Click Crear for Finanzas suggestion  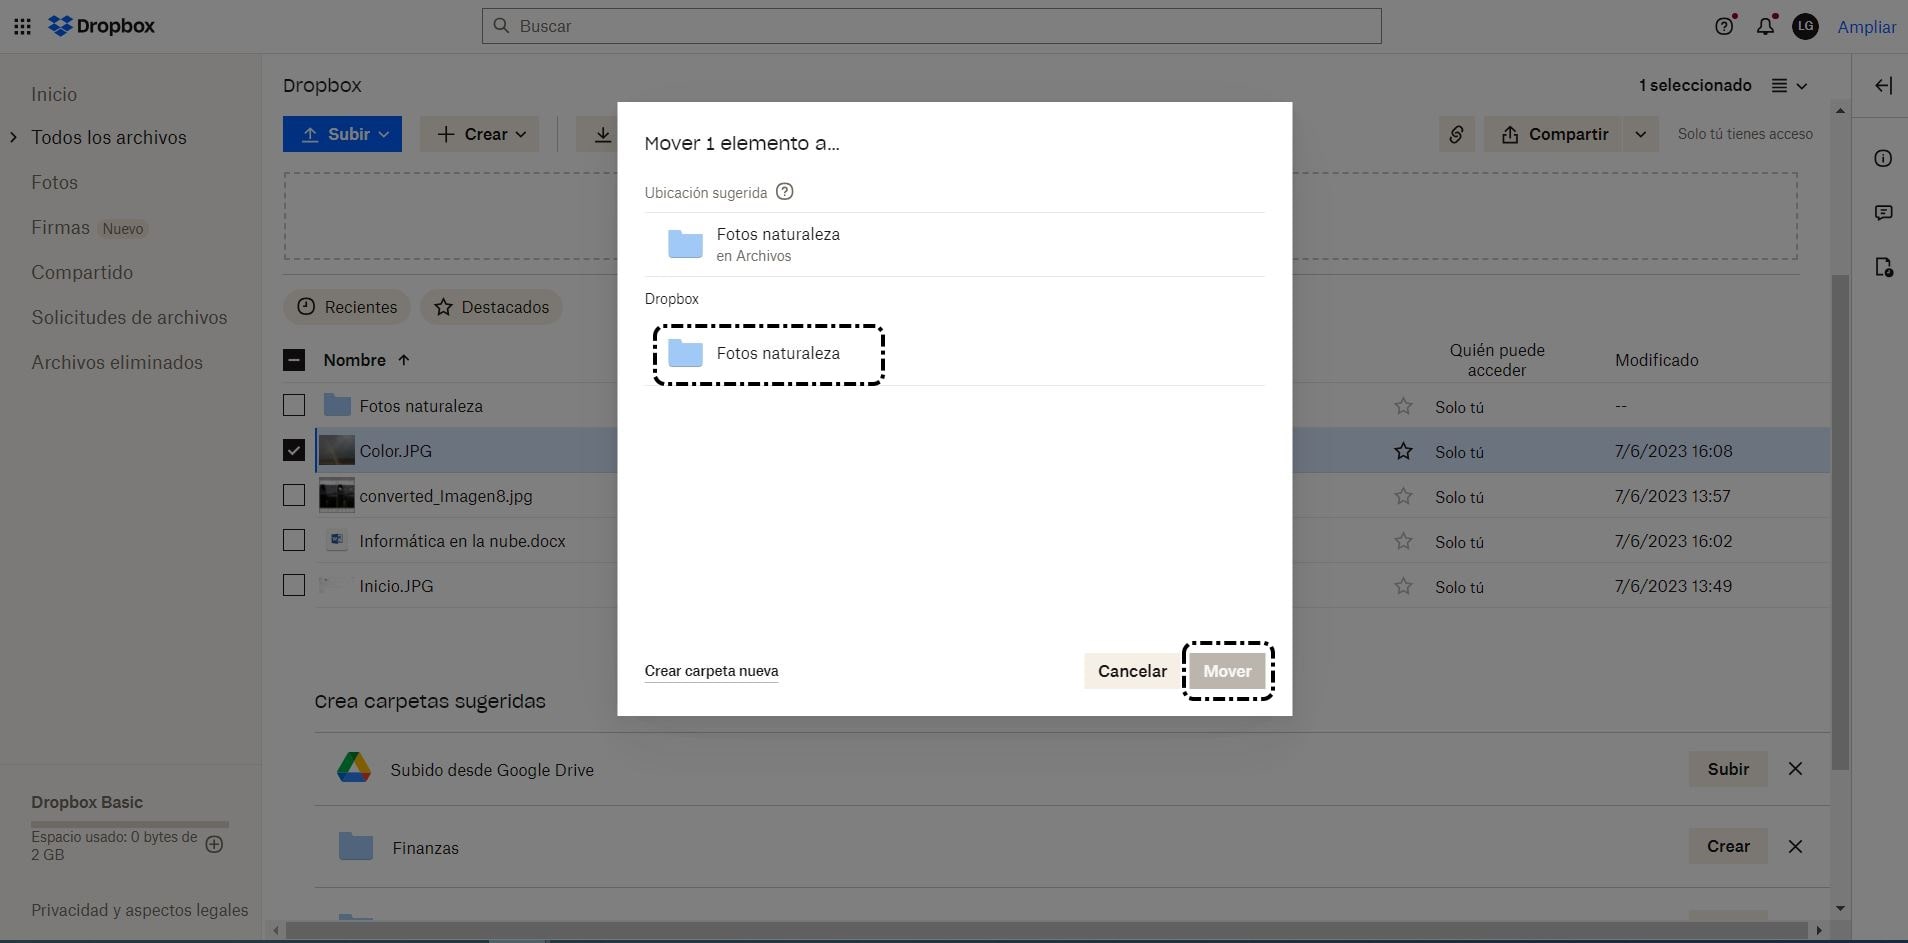[1728, 846]
